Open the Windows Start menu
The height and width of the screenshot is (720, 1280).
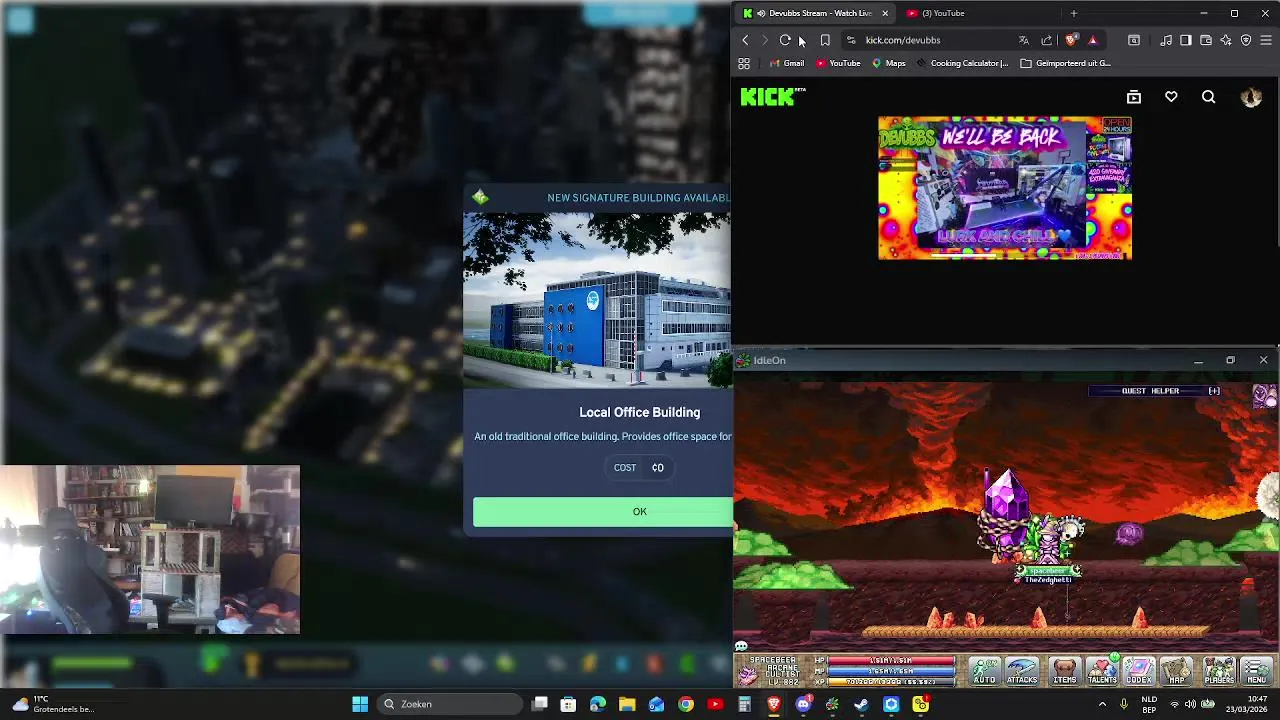click(360, 704)
